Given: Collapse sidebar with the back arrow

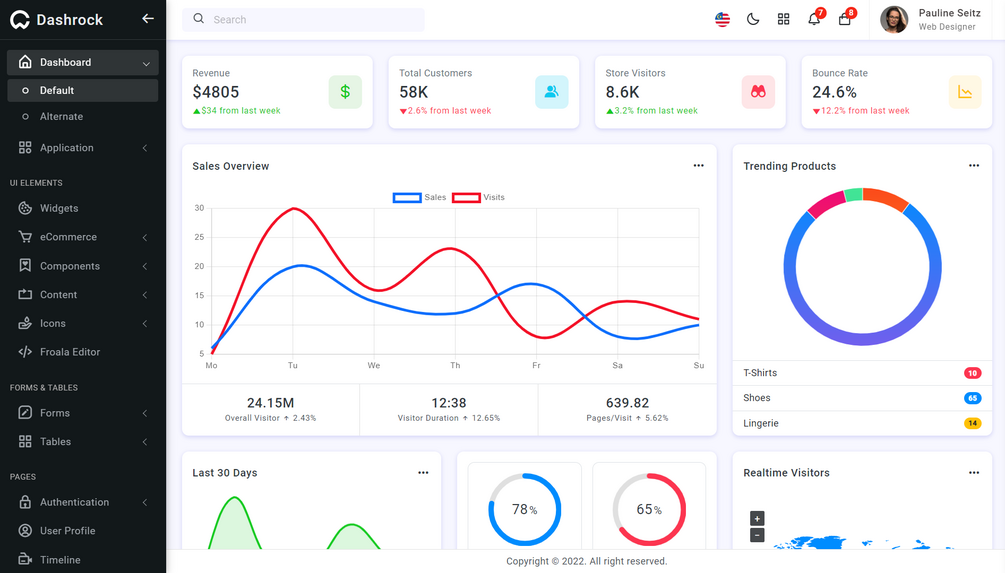Looking at the screenshot, I should [x=147, y=19].
